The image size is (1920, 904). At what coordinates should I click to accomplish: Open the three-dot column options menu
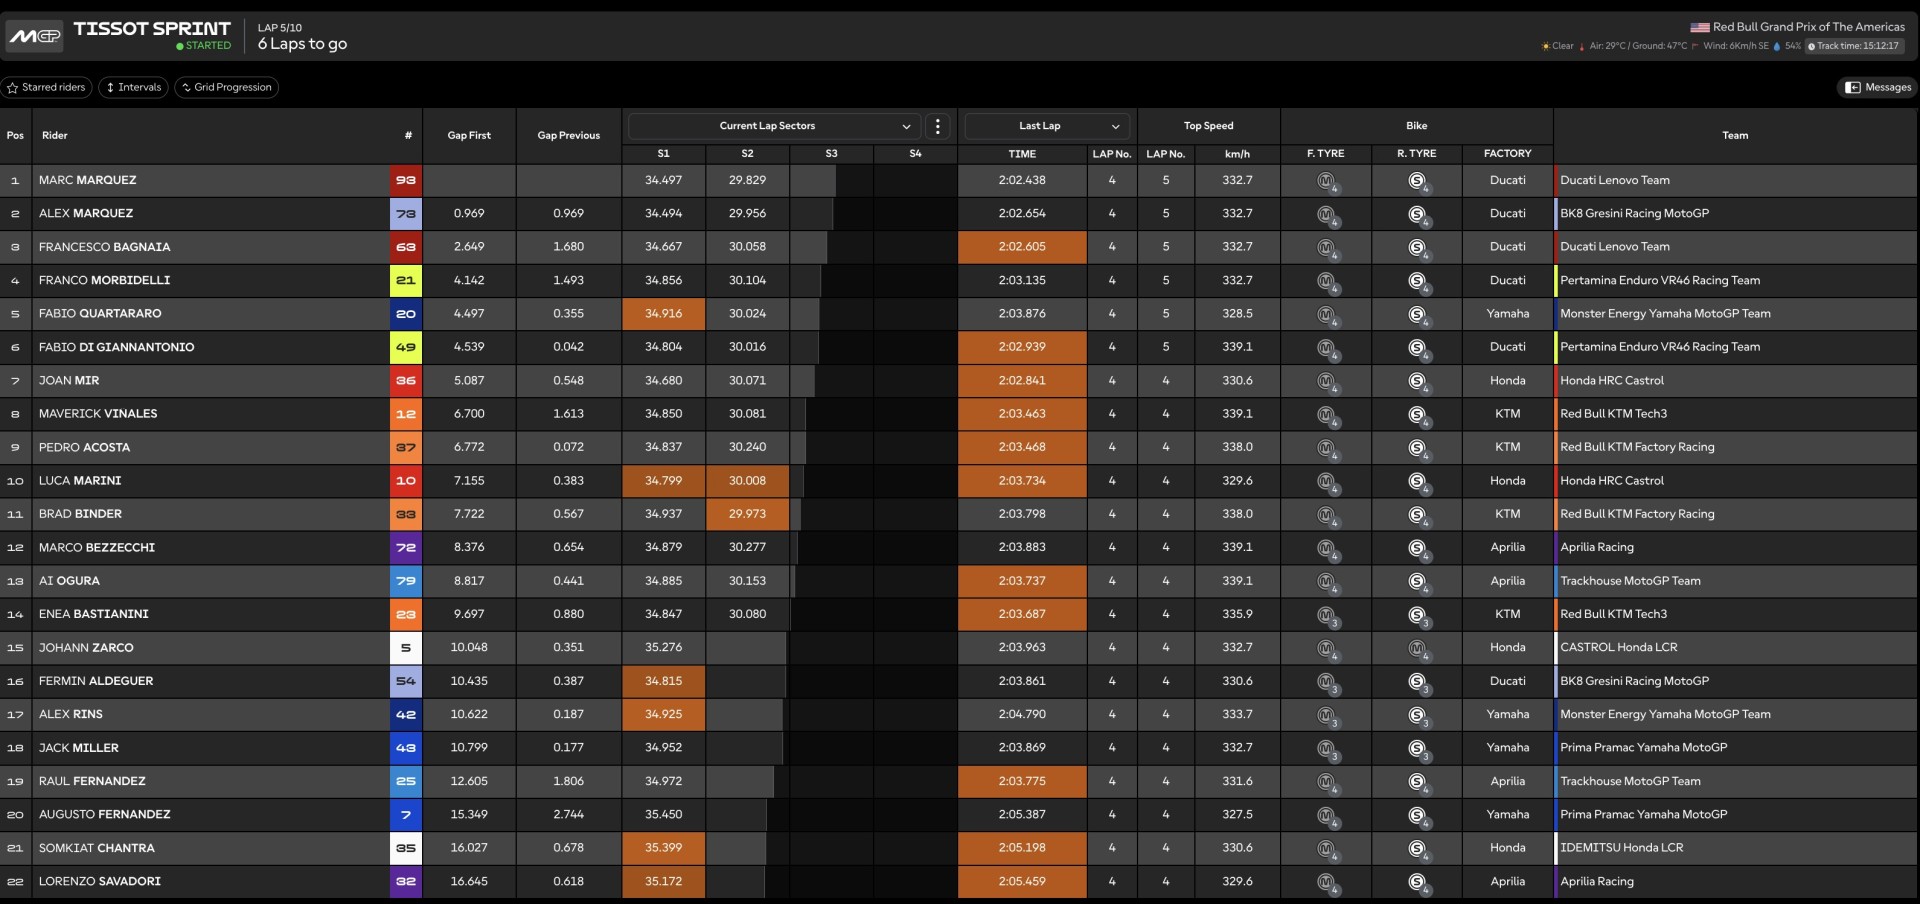pos(937,126)
